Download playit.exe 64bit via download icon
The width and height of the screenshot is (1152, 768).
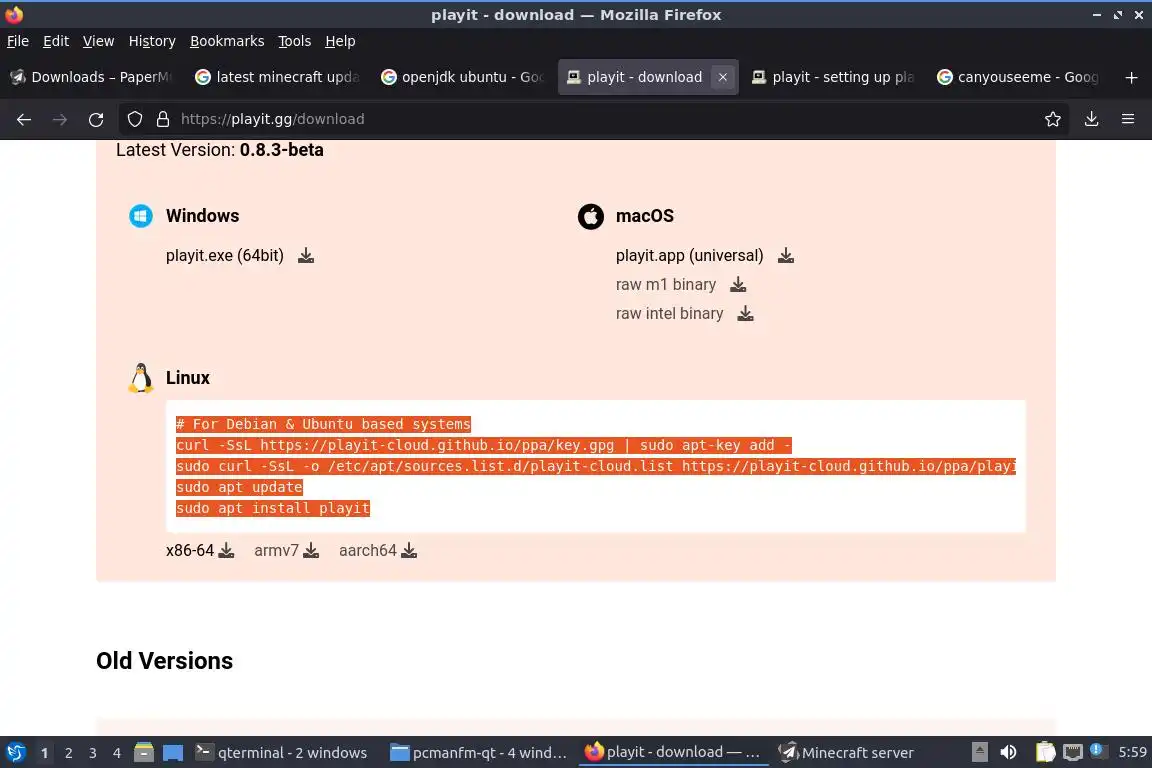tap(306, 256)
